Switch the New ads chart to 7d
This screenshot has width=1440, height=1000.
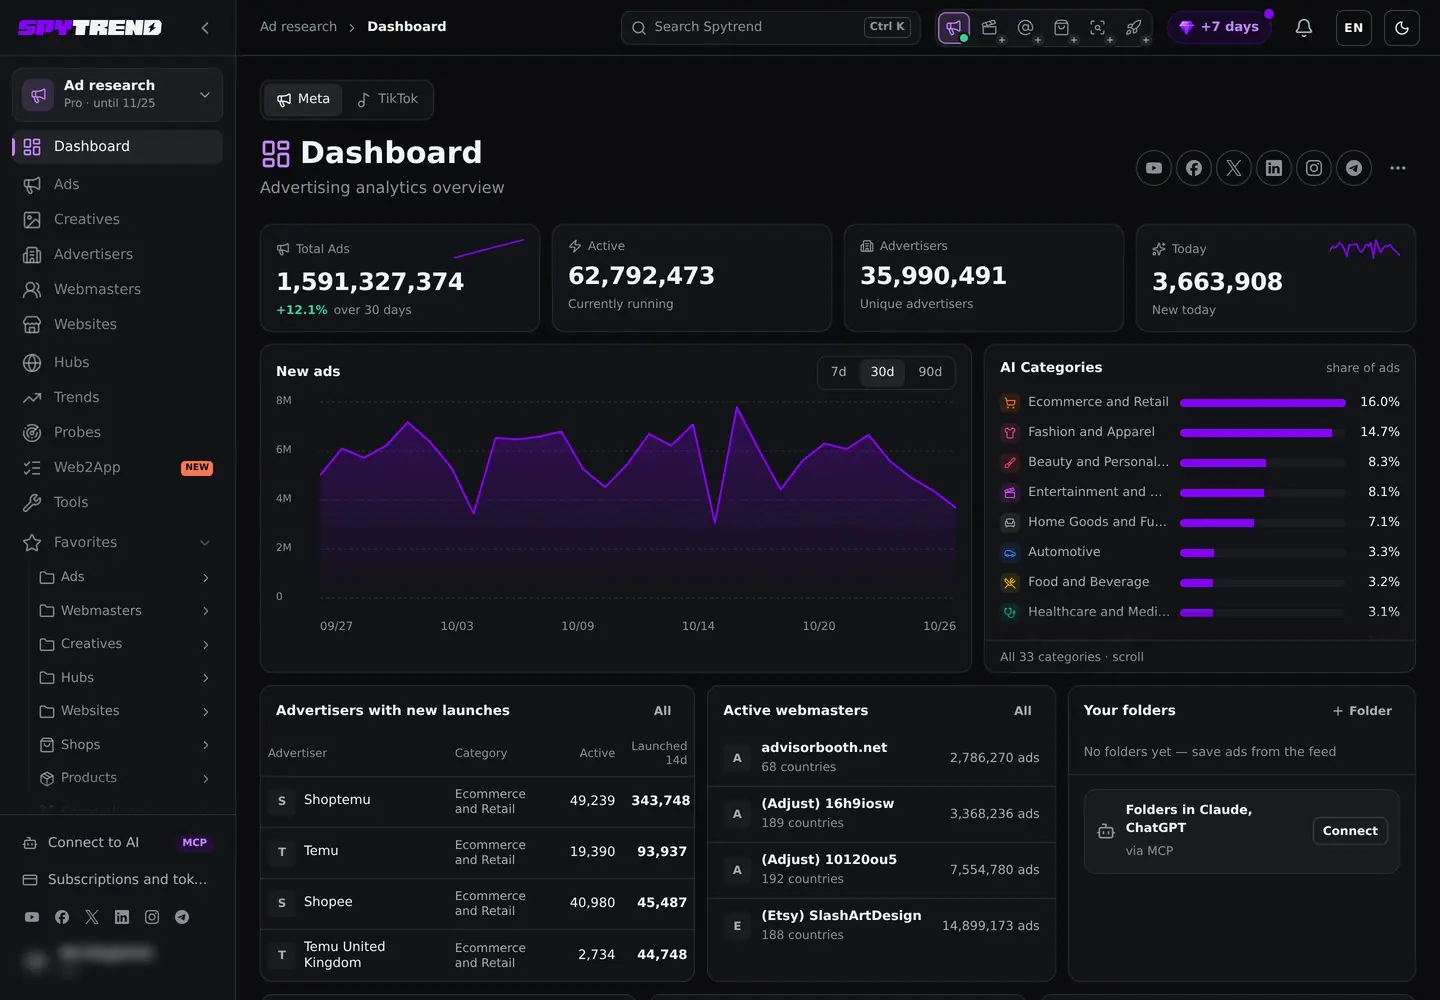click(x=839, y=372)
